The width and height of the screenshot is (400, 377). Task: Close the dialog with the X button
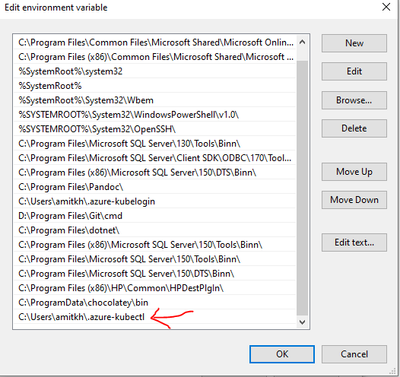pyautogui.click(x=386, y=7)
